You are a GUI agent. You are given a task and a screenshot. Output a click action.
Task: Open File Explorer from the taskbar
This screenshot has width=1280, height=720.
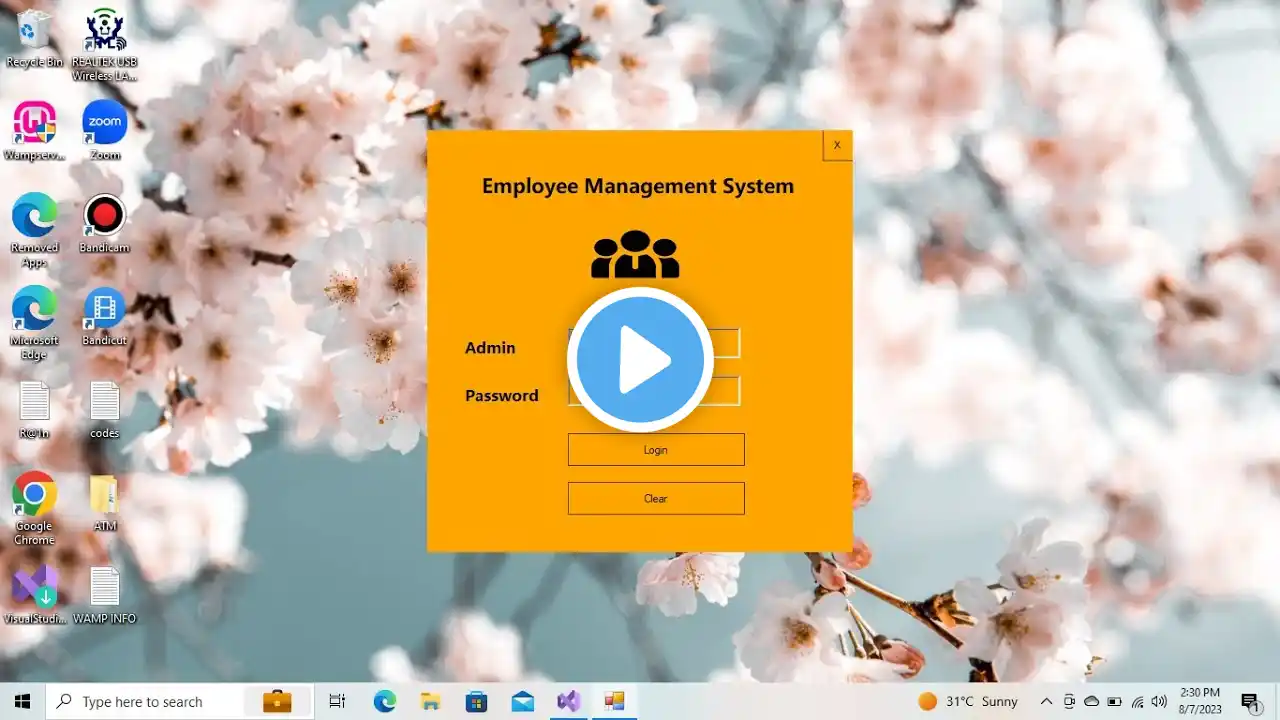point(430,701)
